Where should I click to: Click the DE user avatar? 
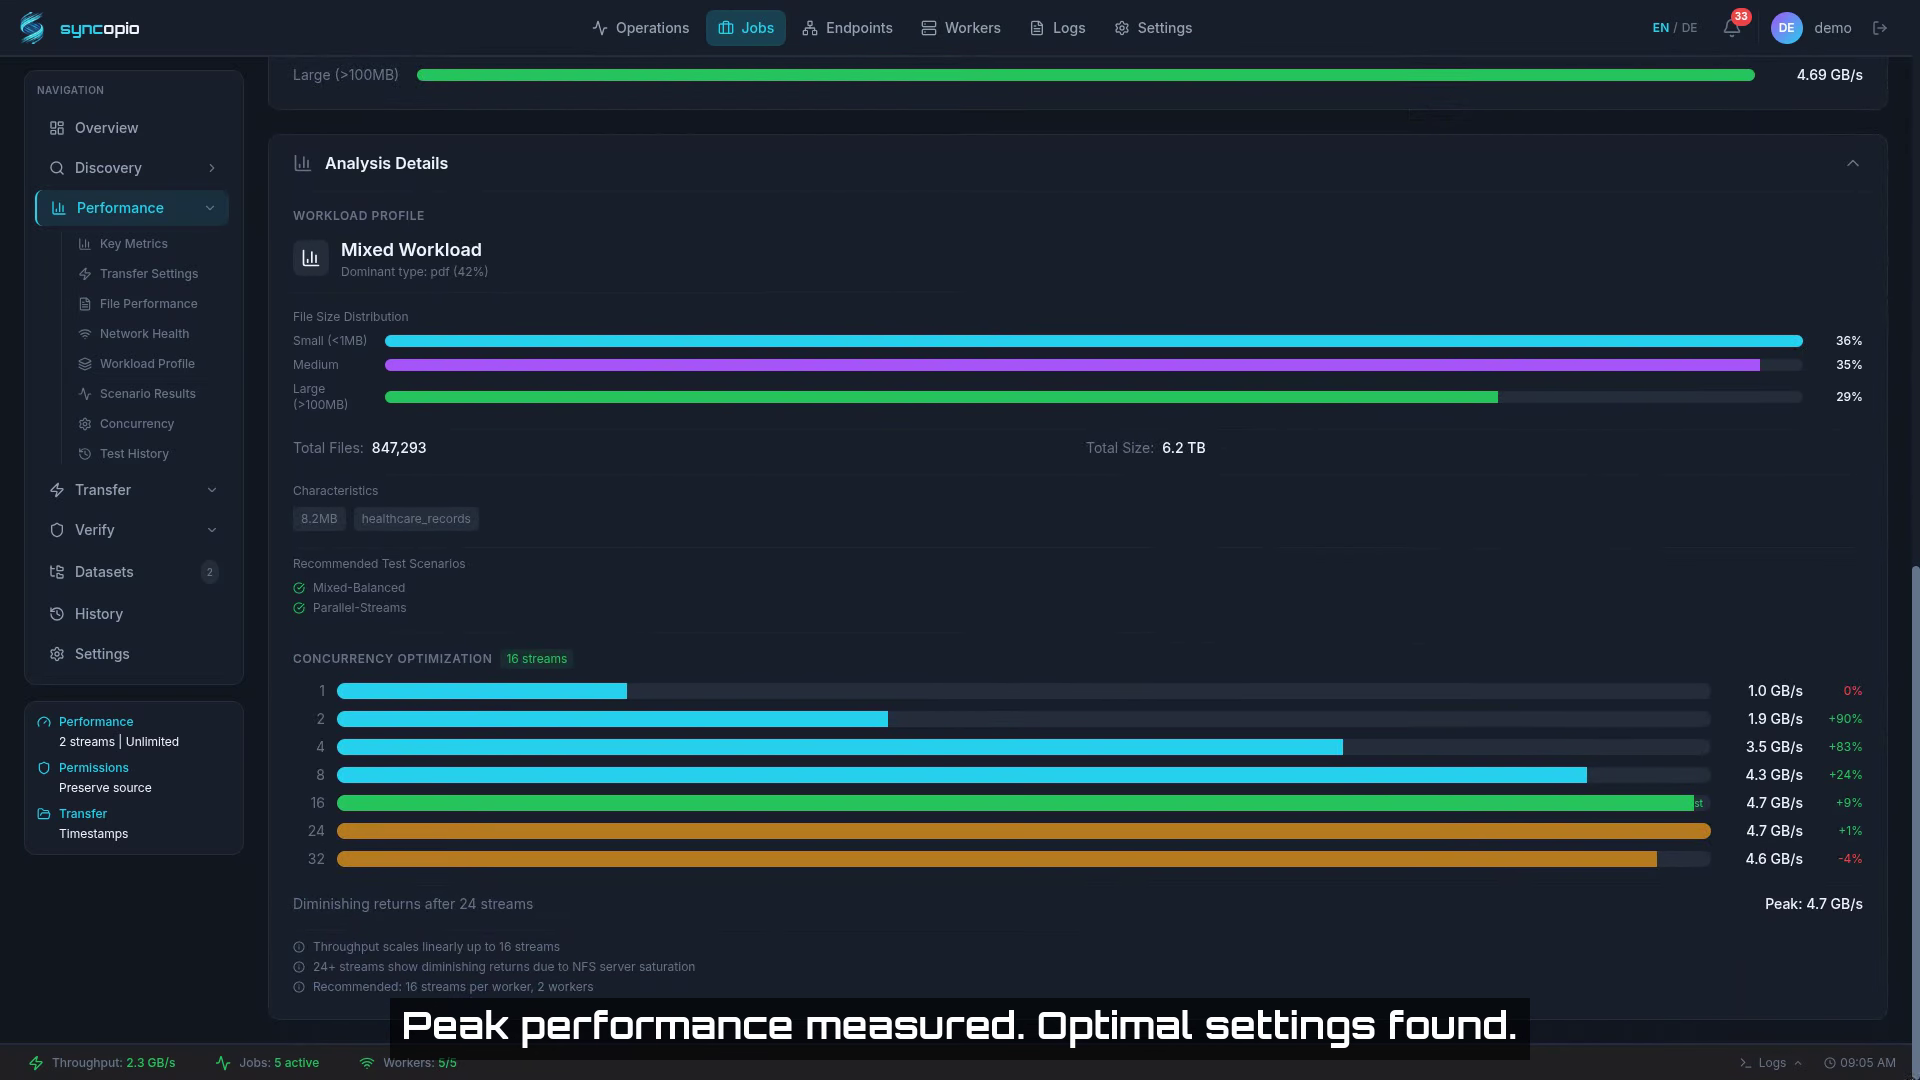(x=1787, y=27)
